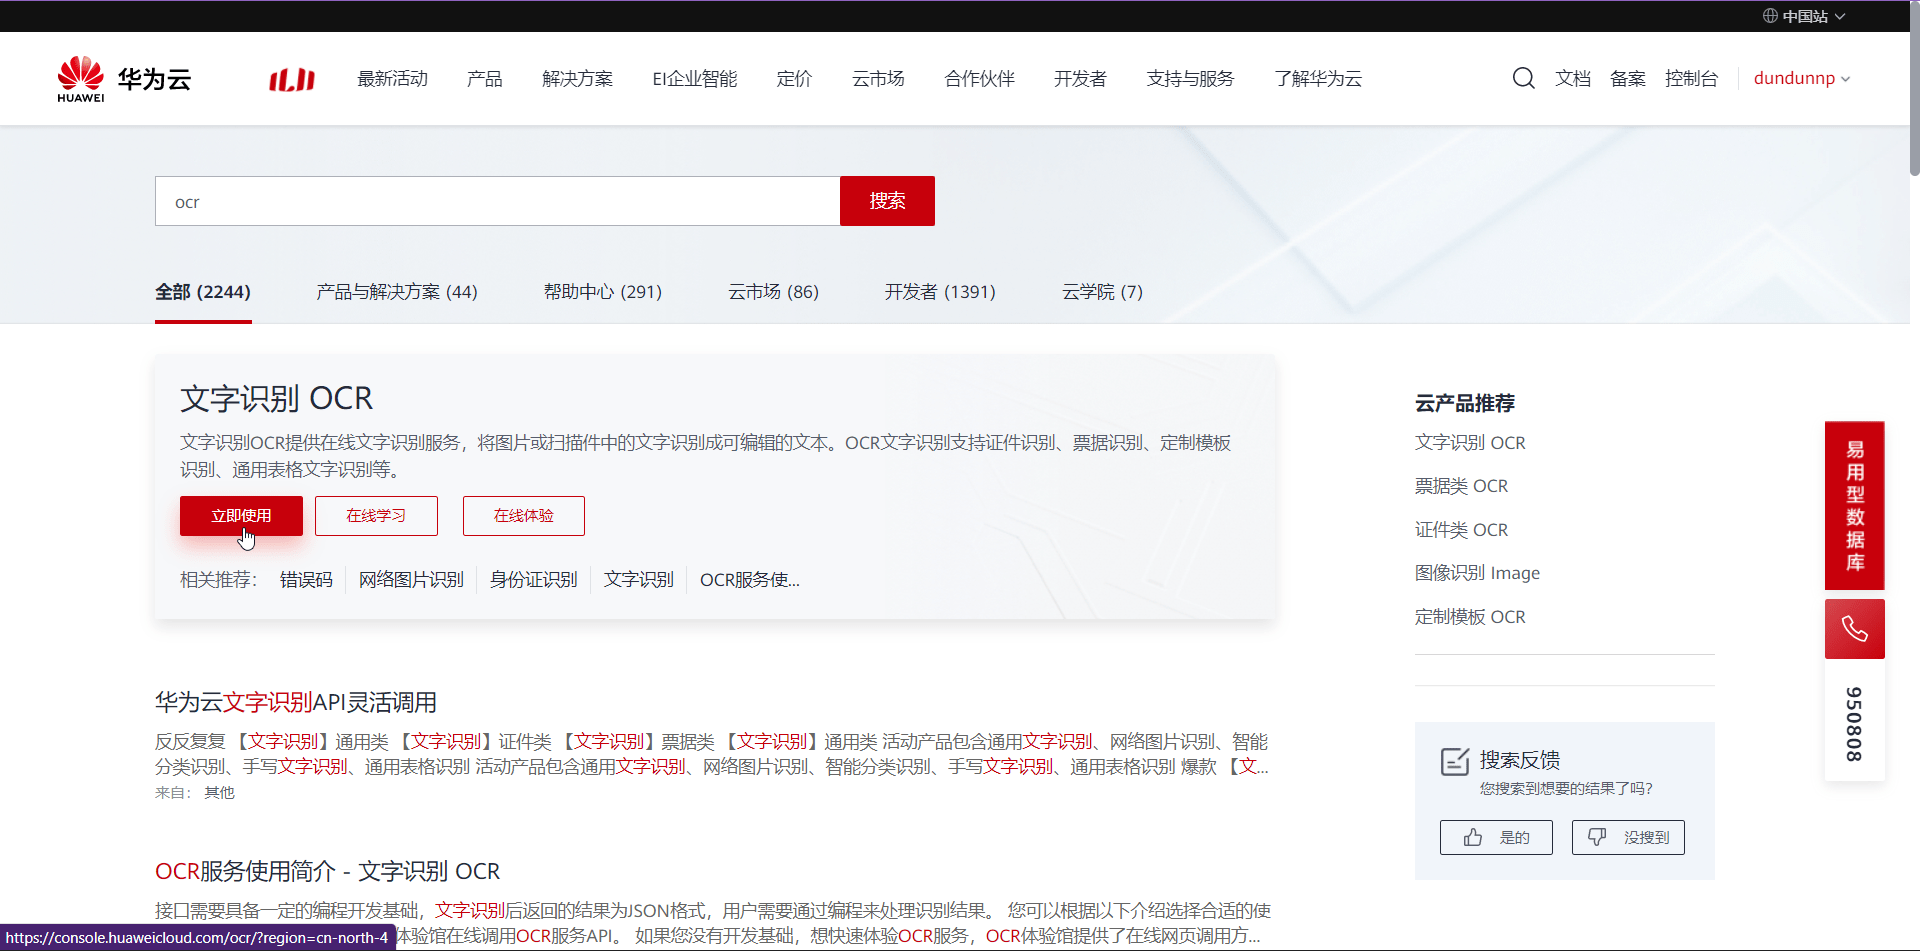This screenshot has width=1920, height=951.
Task: Open 开发者 menu in navigation bar
Action: tap(1081, 78)
